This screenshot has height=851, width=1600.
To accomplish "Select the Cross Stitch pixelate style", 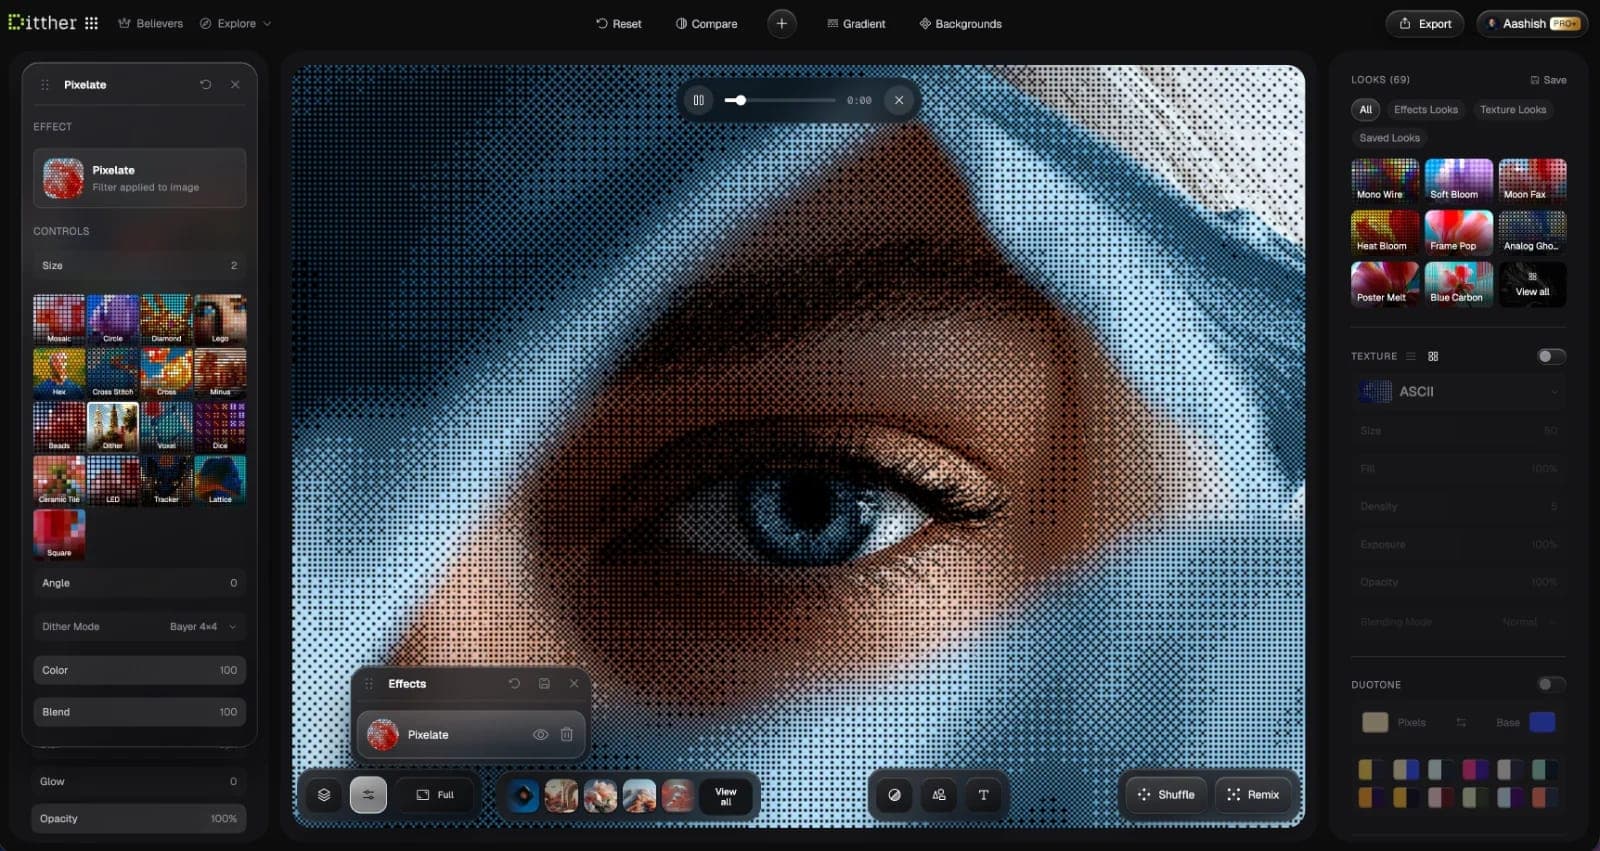I will 113,372.
